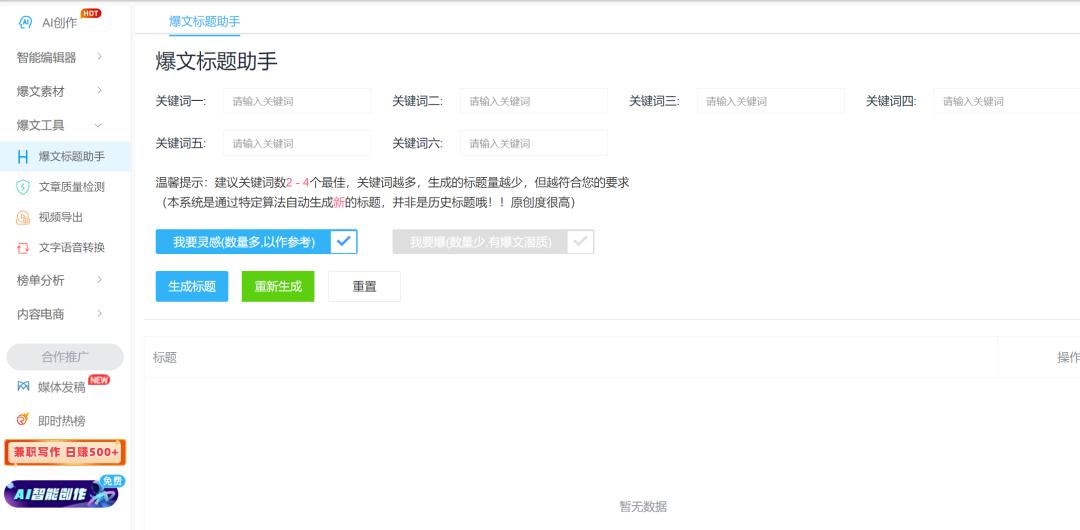Collapse the 爆文工具 chevron
This screenshot has height=530, width=1080.
coord(98,125)
